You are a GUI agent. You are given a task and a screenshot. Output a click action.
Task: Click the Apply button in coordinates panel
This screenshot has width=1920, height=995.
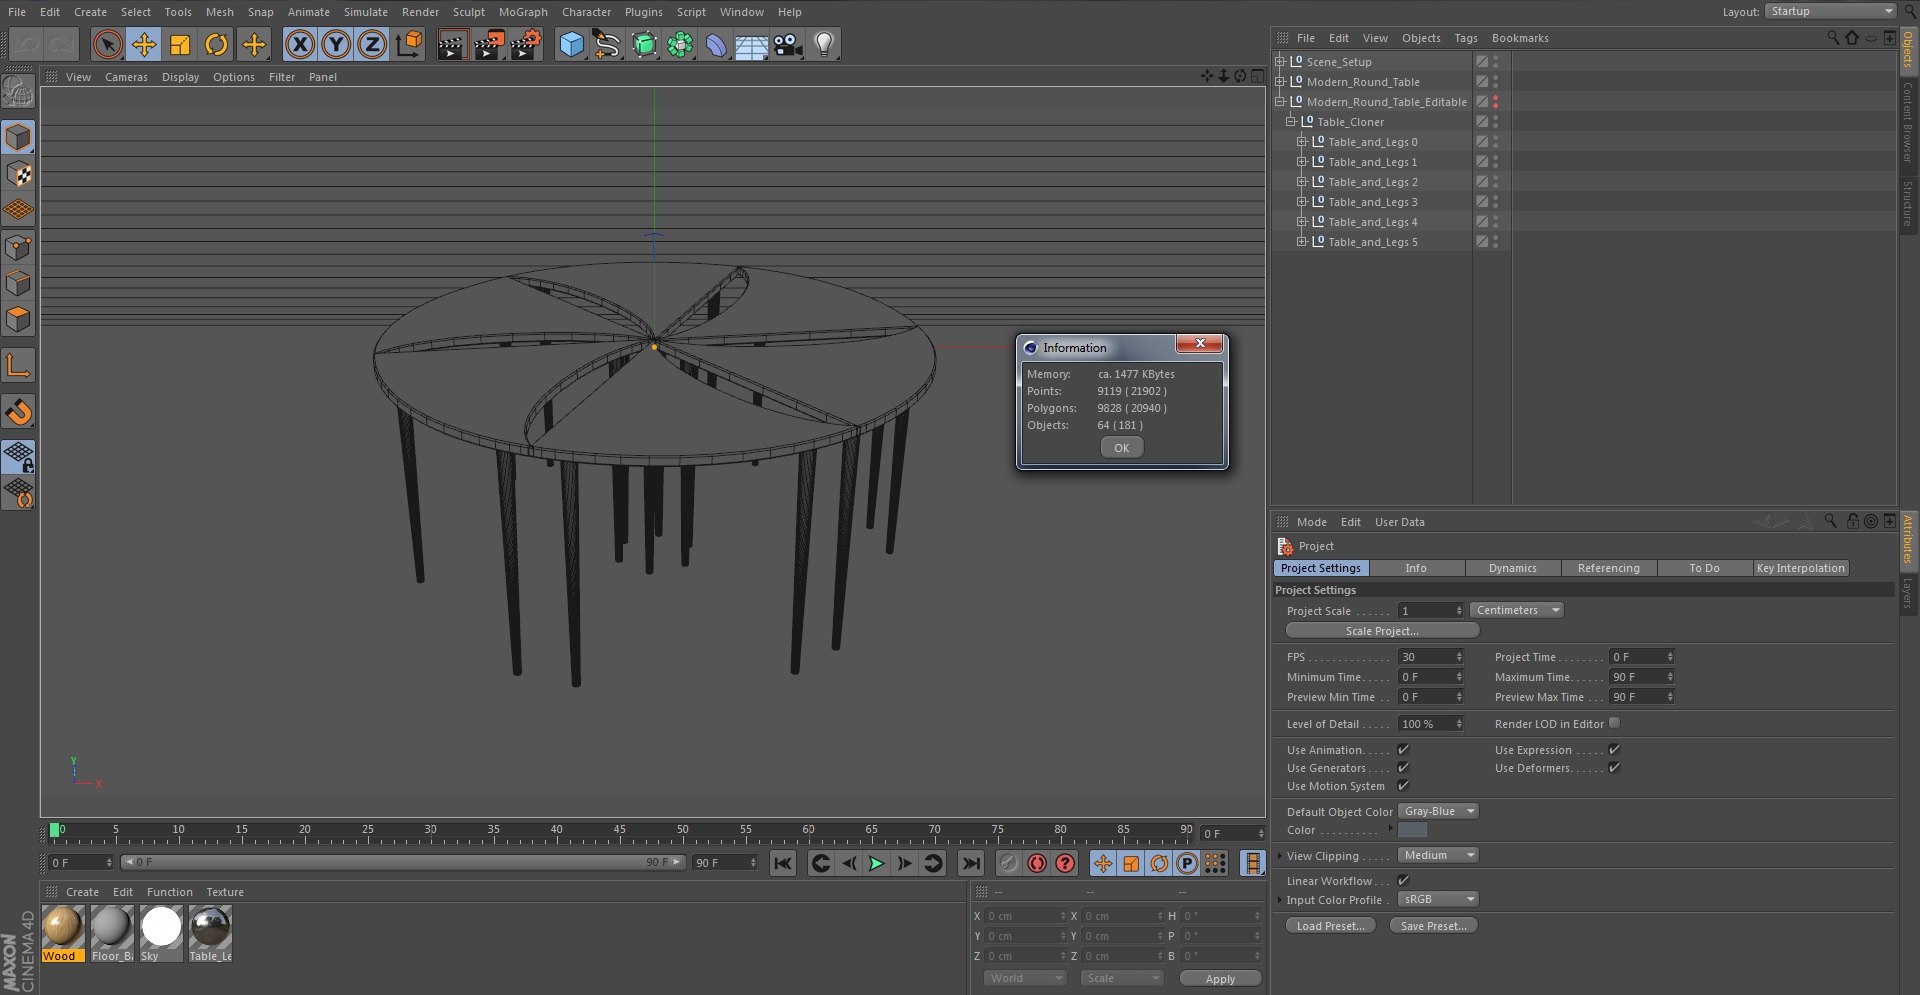click(1220, 979)
